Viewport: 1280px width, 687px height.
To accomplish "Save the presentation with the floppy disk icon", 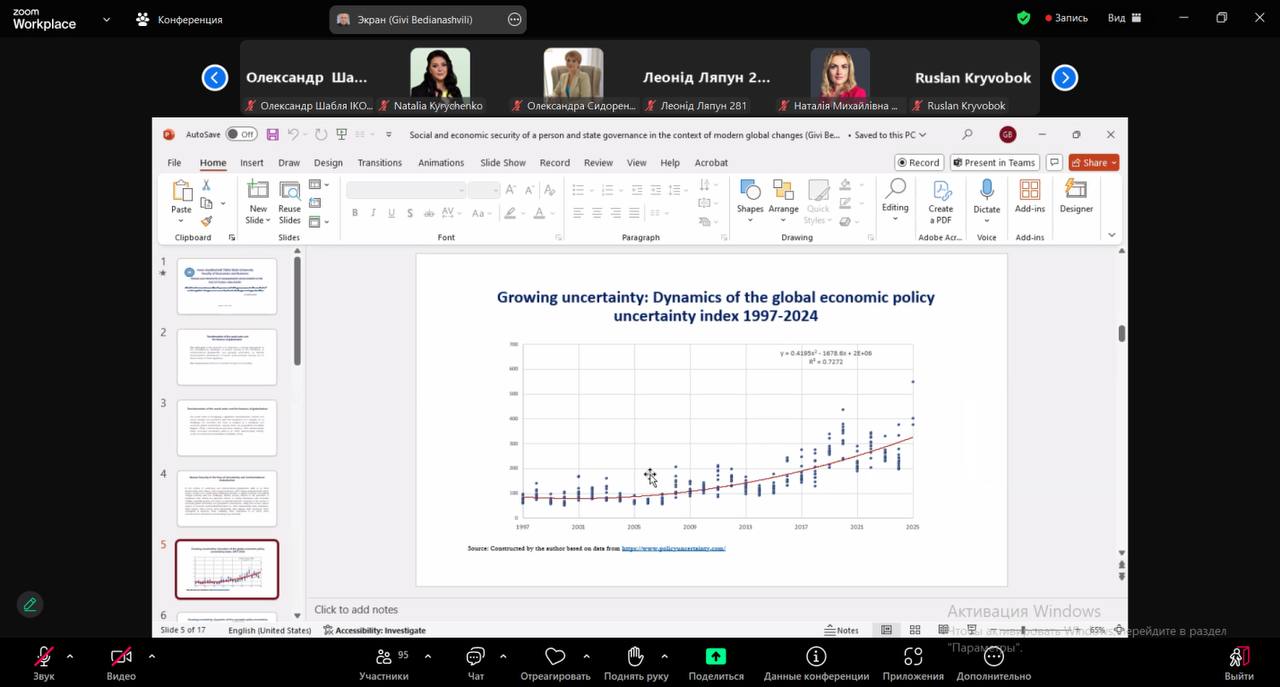I will click(x=272, y=134).
